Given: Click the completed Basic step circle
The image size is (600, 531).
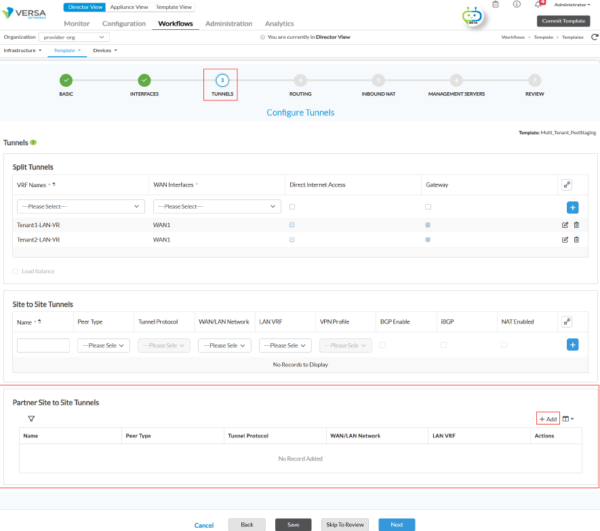Looking at the screenshot, I should coord(66,80).
